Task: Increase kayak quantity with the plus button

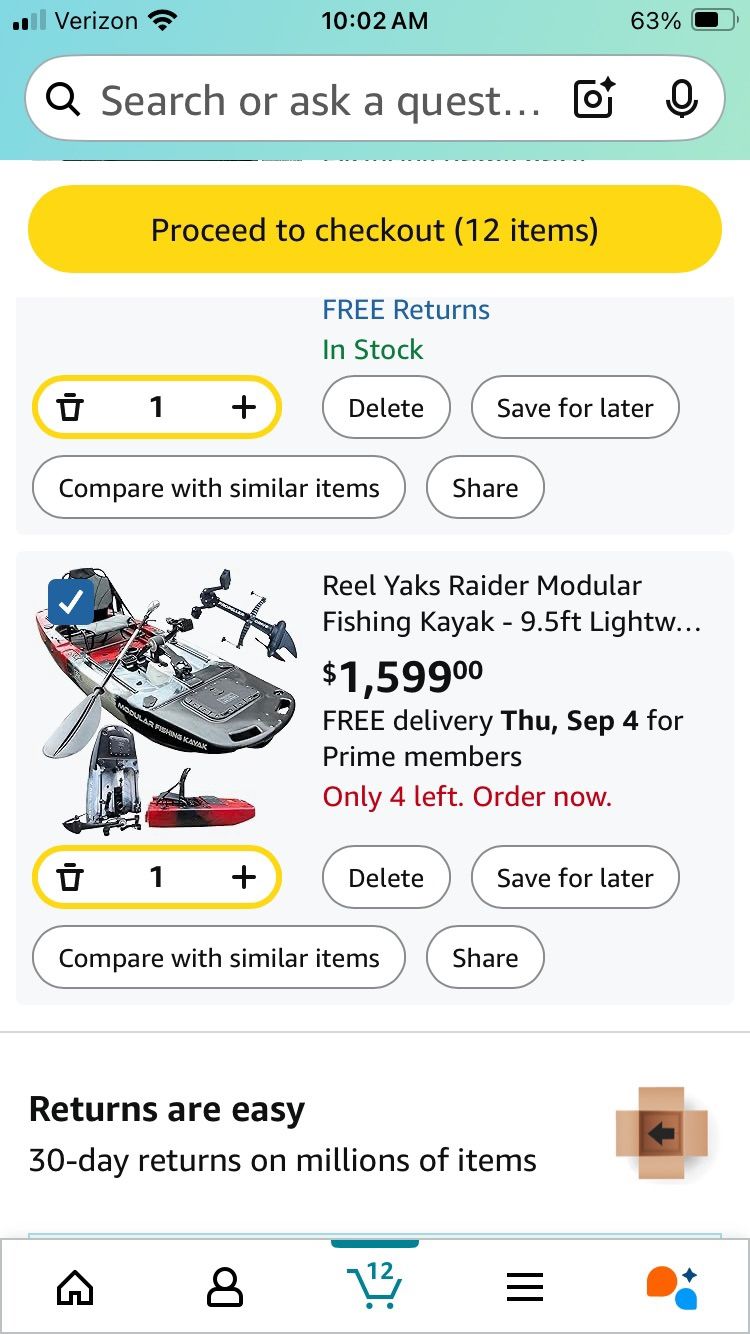Action: pyautogui.click(x=243, y=877)
